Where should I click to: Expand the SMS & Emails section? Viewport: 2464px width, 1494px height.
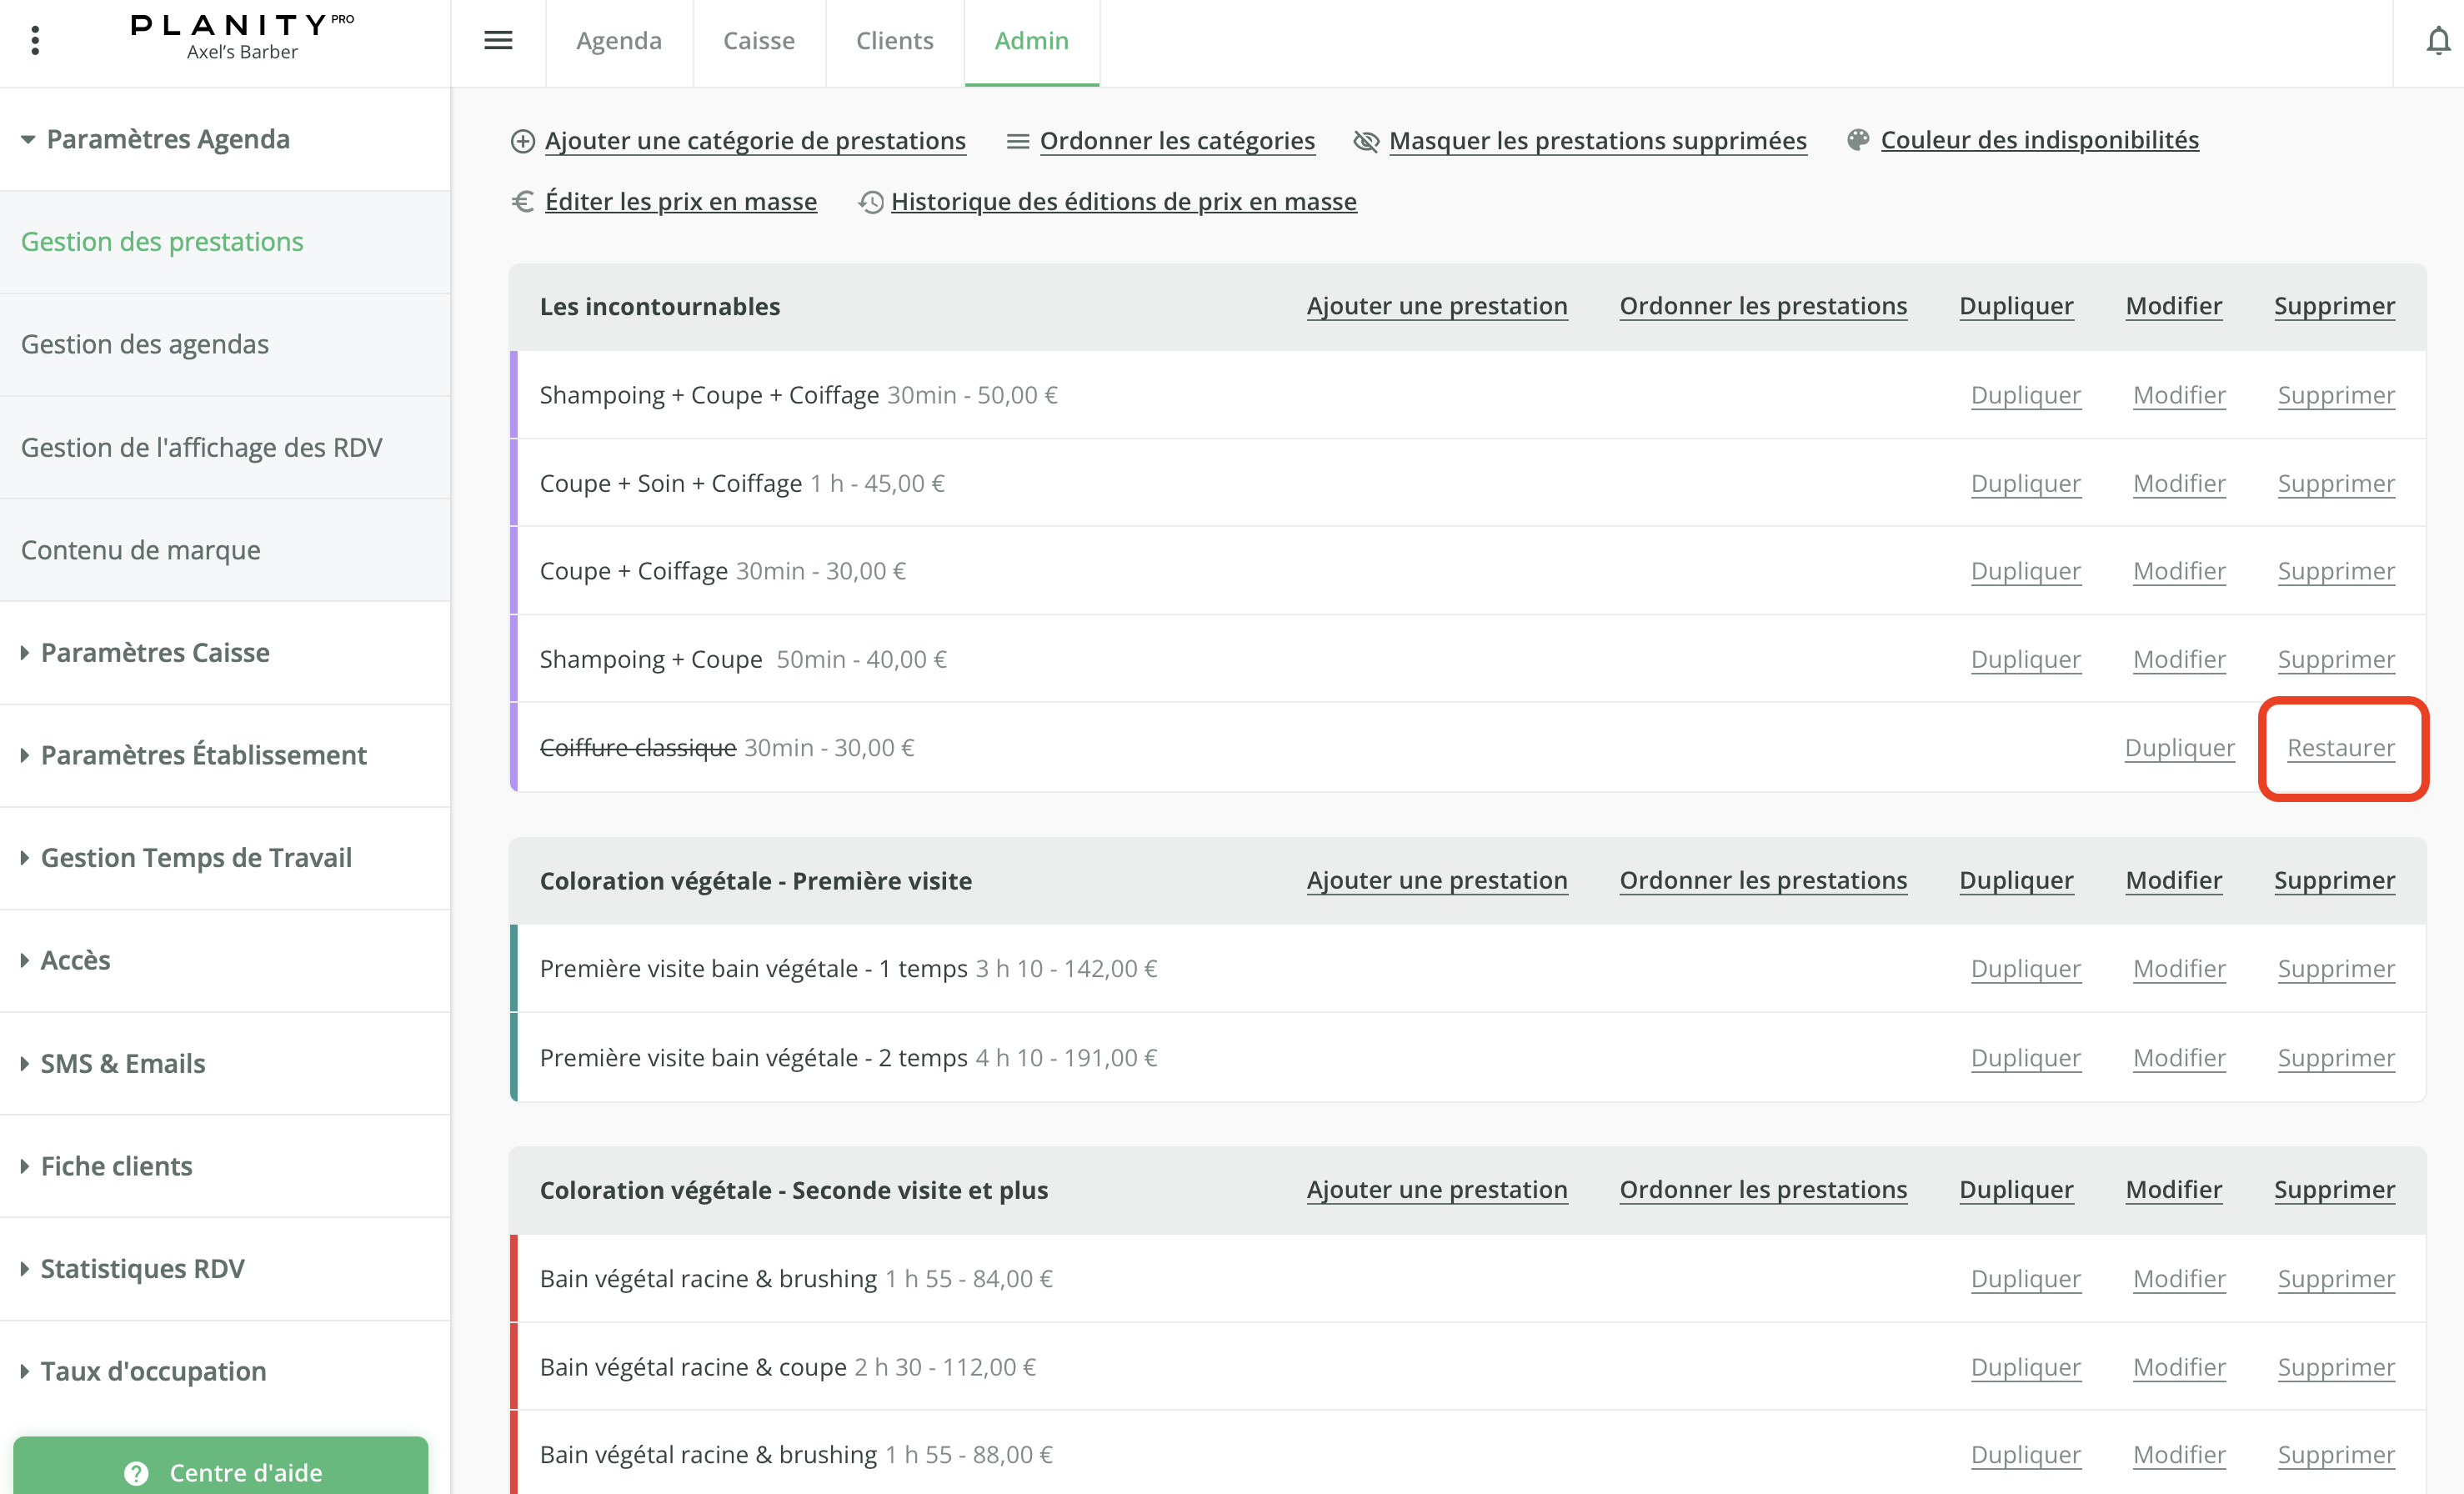point(122,1063)
